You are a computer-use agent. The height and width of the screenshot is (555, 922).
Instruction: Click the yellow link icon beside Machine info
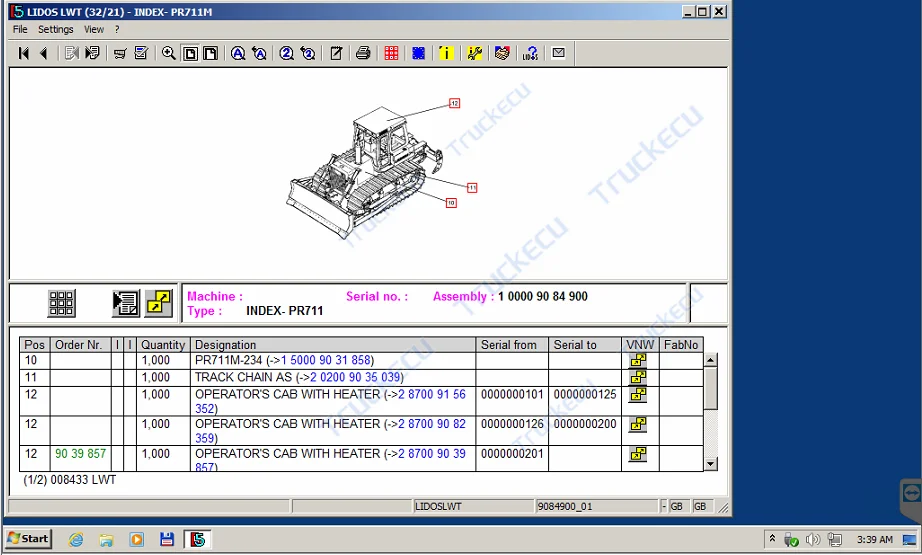point(159,303)
